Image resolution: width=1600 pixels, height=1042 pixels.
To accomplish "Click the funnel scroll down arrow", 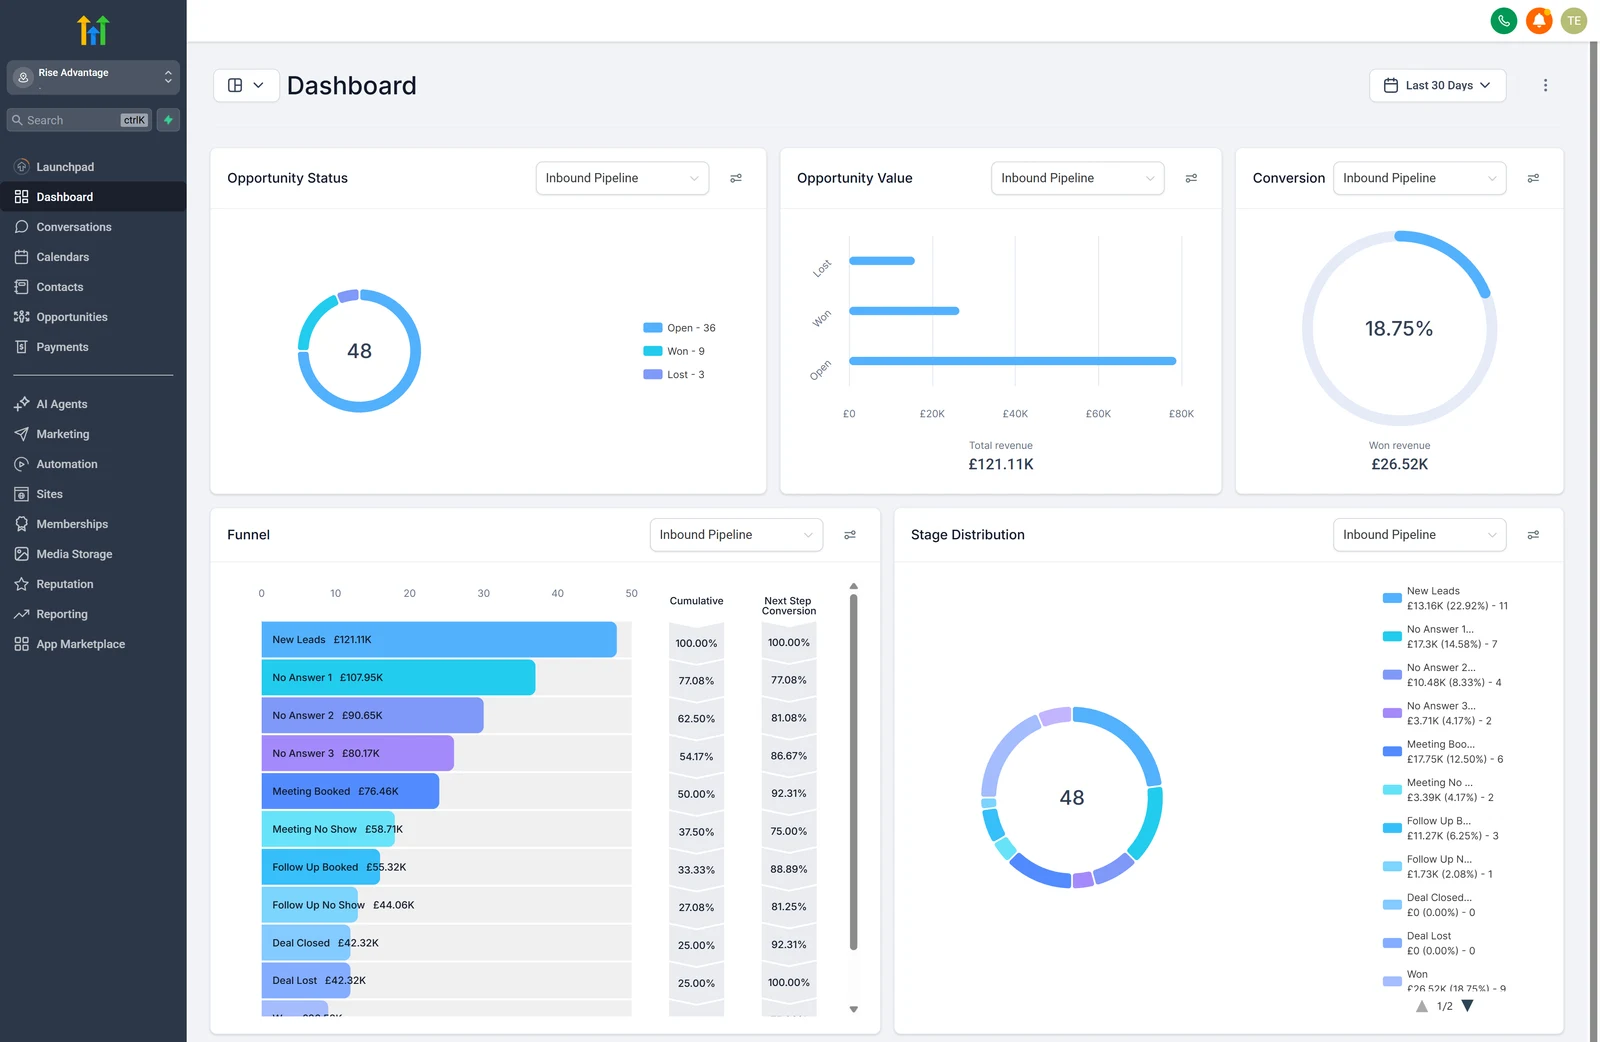I will tap(853, 1009).
